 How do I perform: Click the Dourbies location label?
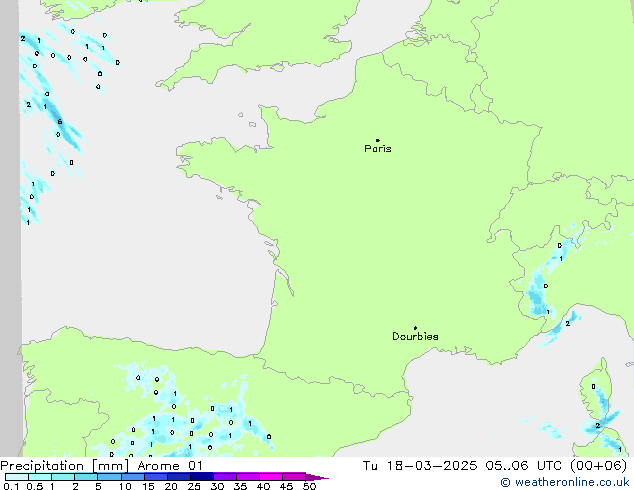click(x=415, y=336)
